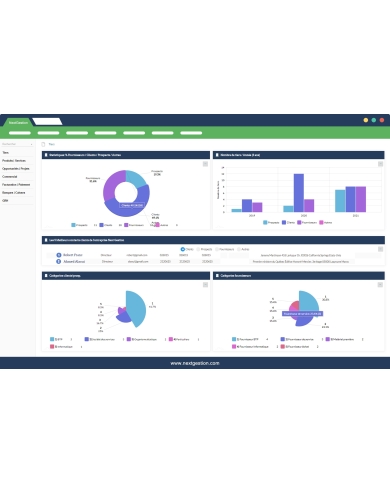Screen dimensions: 390x484
Task: Click the page icon in the breadcrumb
Action: (x=43, y=144)
